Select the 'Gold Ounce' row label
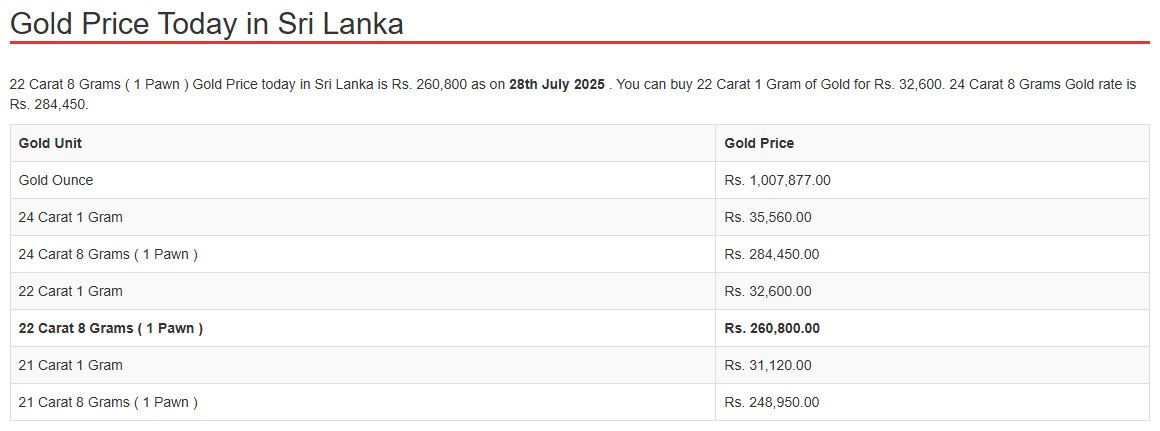 click(56, 180)
